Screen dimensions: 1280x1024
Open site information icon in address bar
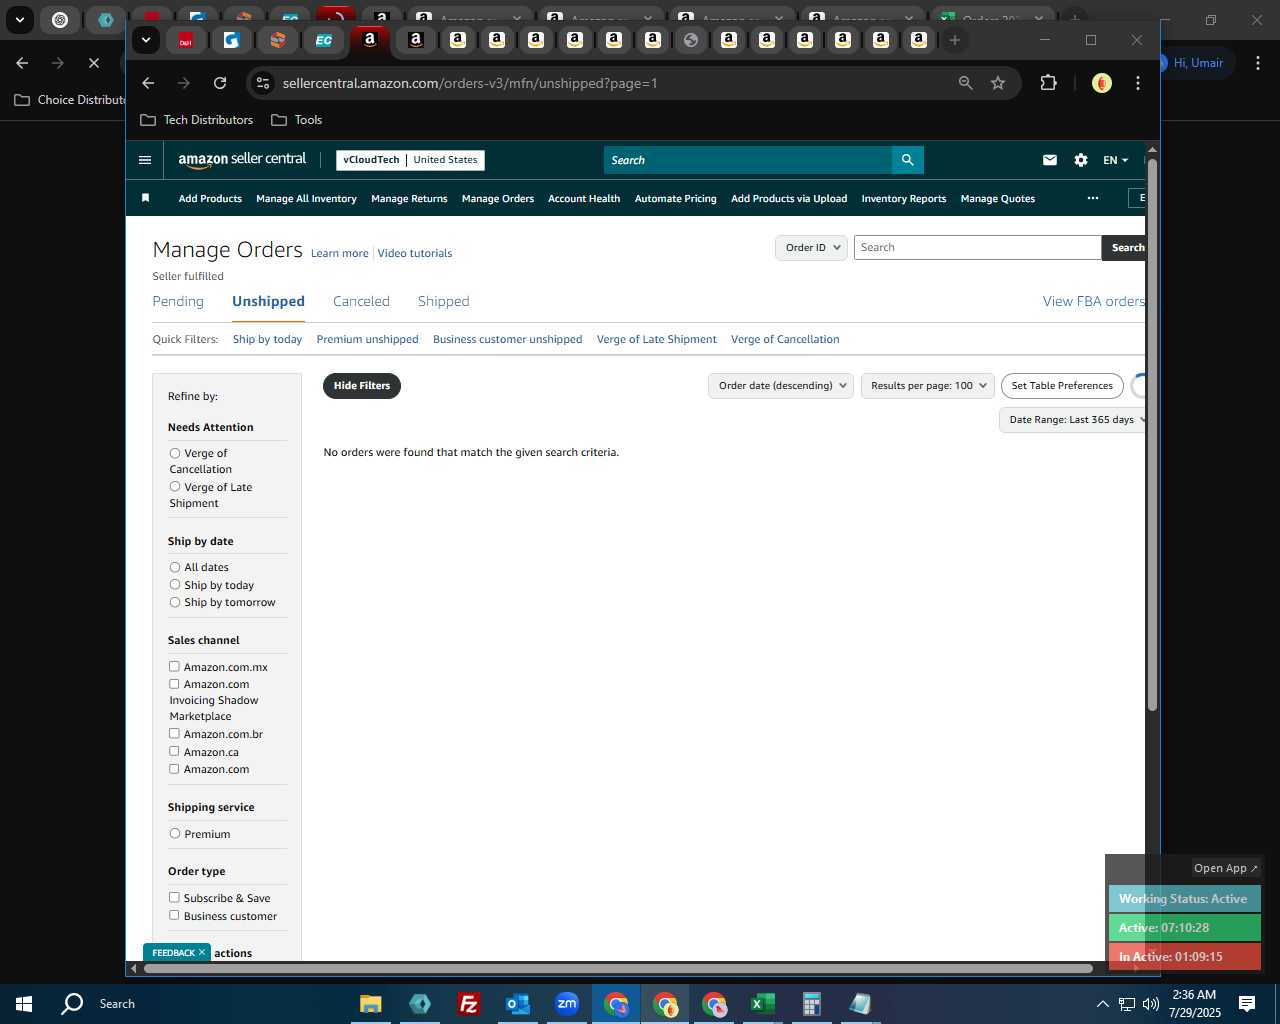[263, 83]
